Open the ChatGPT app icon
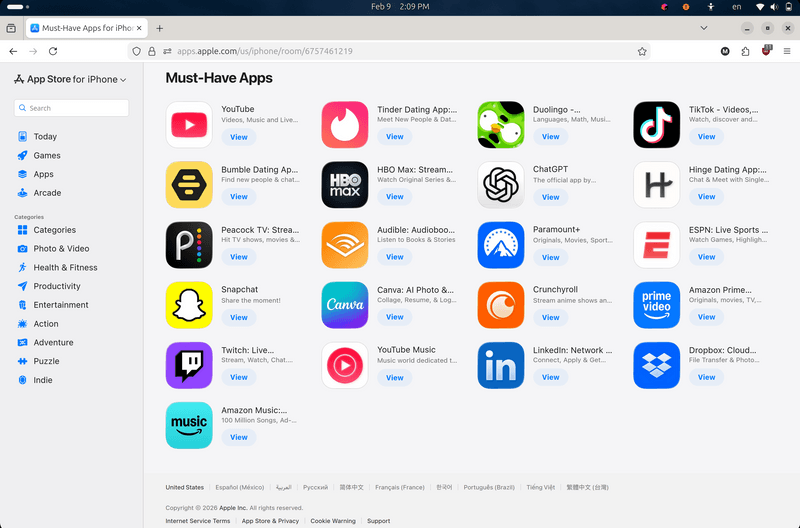Viewport: 800px width, 528px height. (501, 185)
